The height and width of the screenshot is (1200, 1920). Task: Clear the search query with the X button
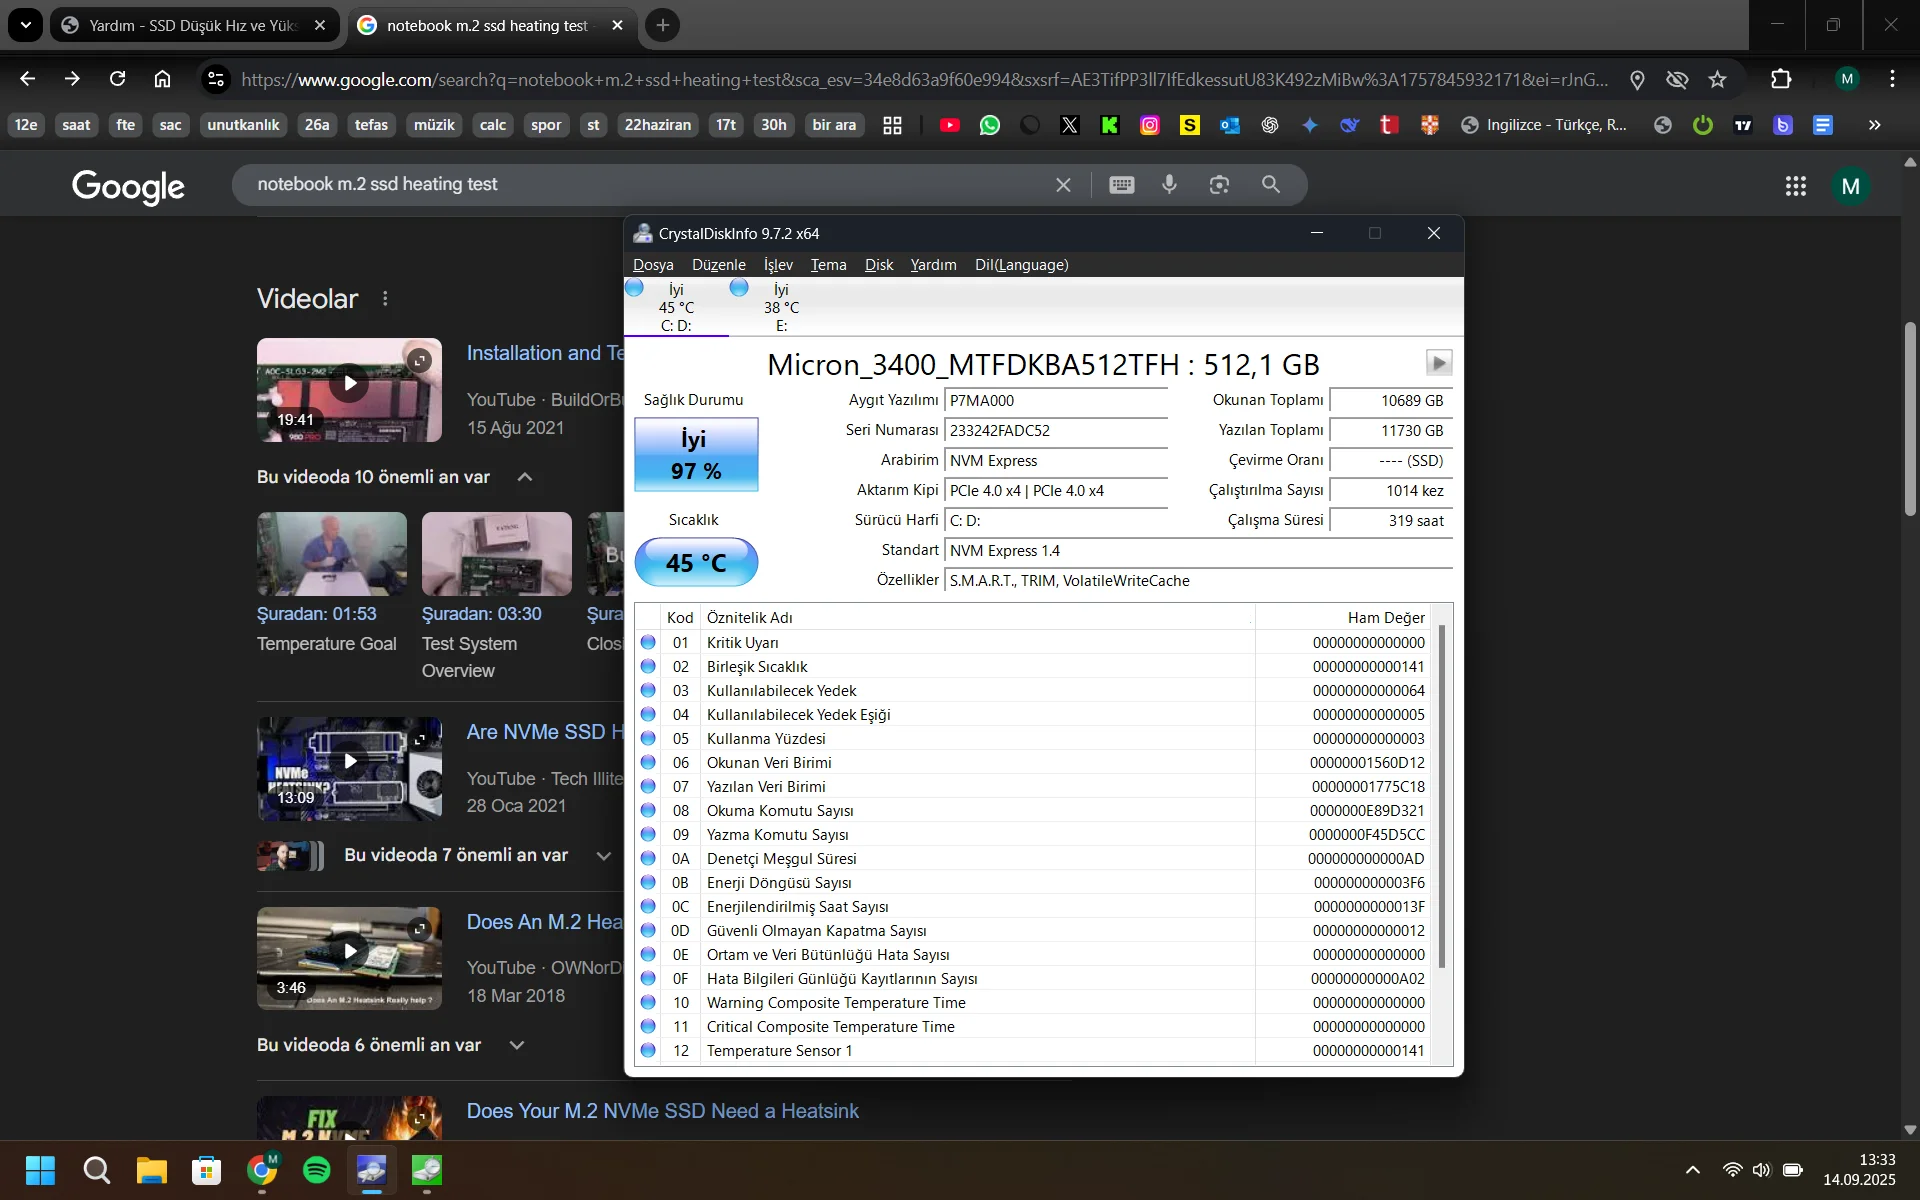(x=1063, y=184)
